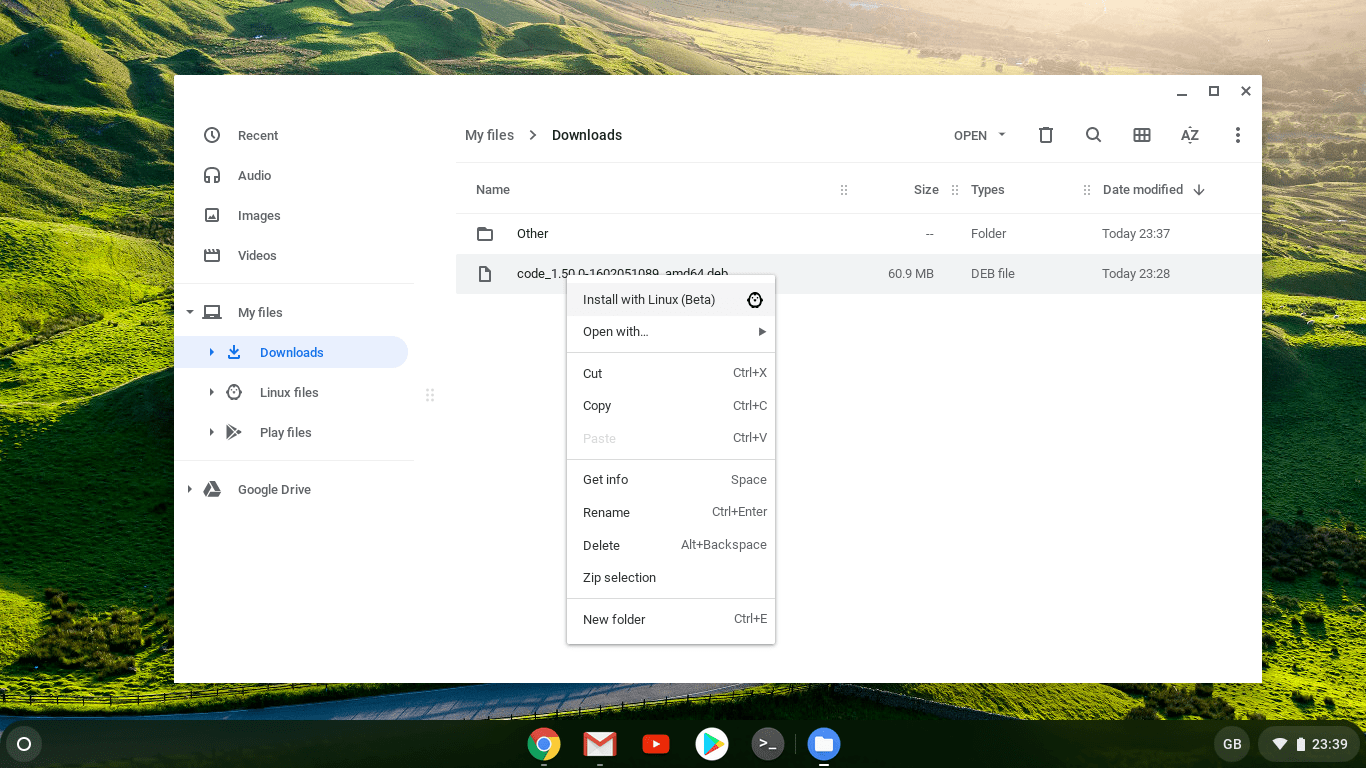The width and height of the screenshot is (1366, 768).
Task: Open Gmail from the shelf
Action: pos(600,744)
